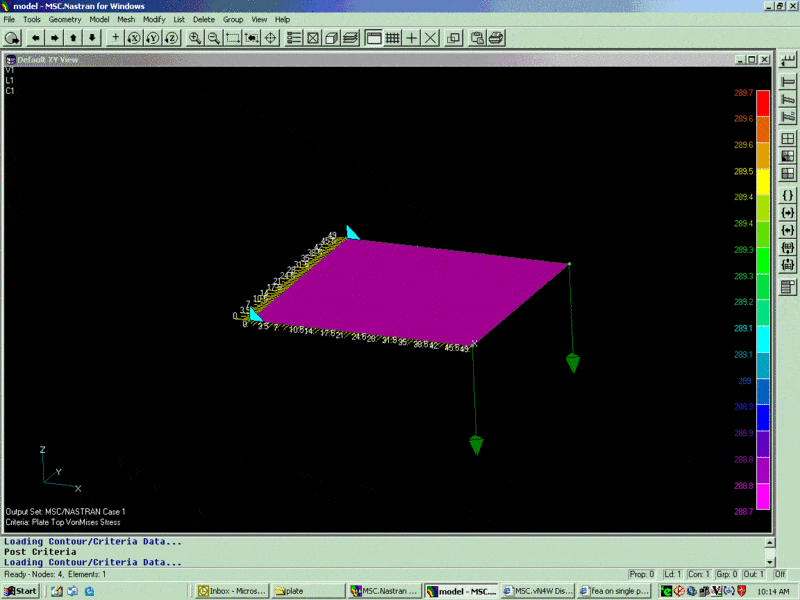Click the Zoom In magnifier tool
Viewport: 800px width, 600px height.
point(195,38)
